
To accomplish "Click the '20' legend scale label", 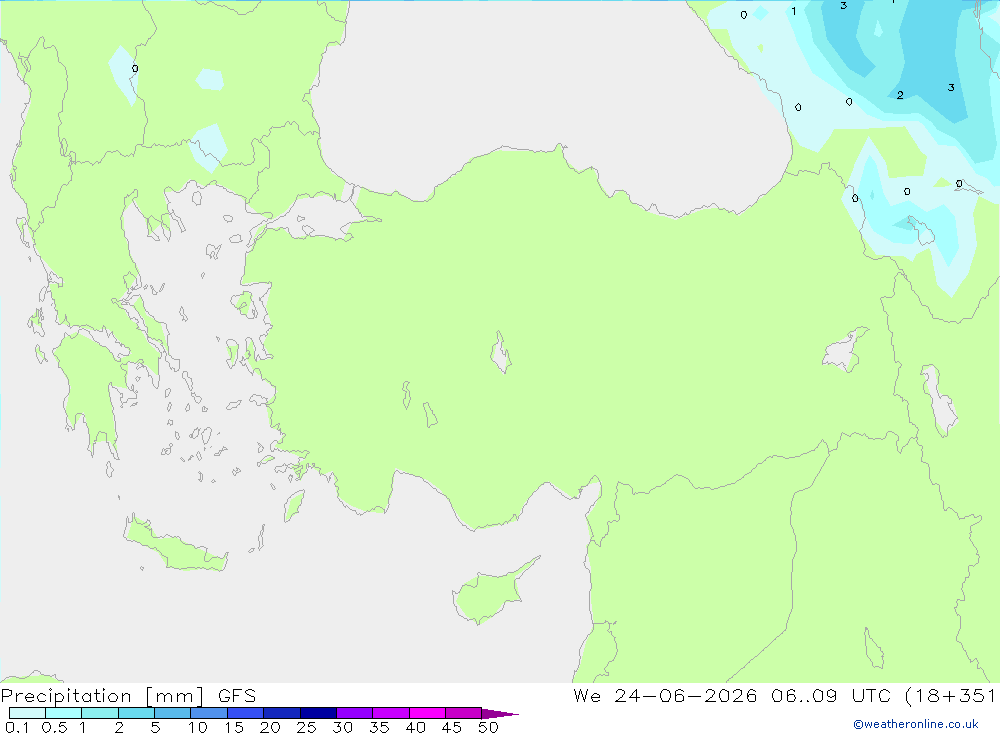I will 270,727.
